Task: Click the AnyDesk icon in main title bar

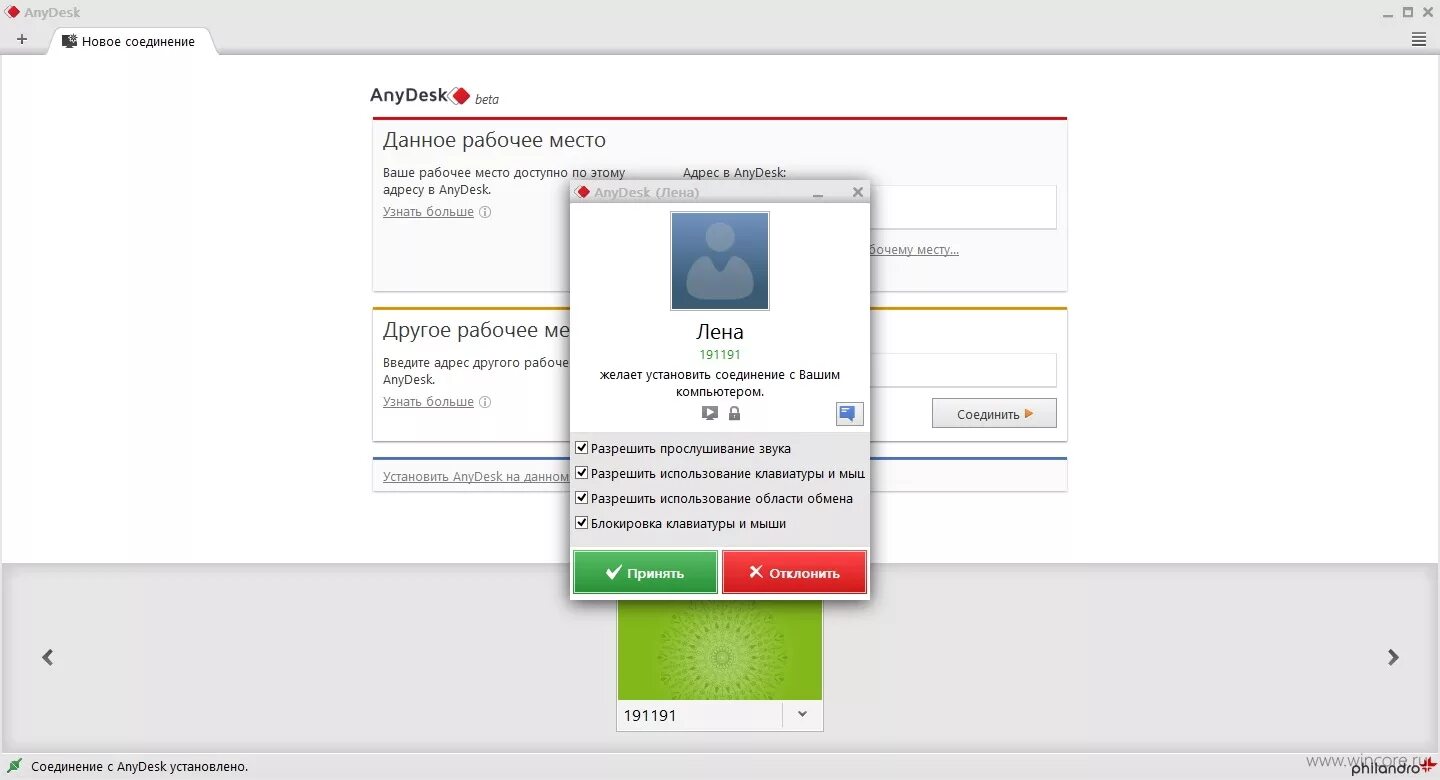Action: [x=13, y=12]
